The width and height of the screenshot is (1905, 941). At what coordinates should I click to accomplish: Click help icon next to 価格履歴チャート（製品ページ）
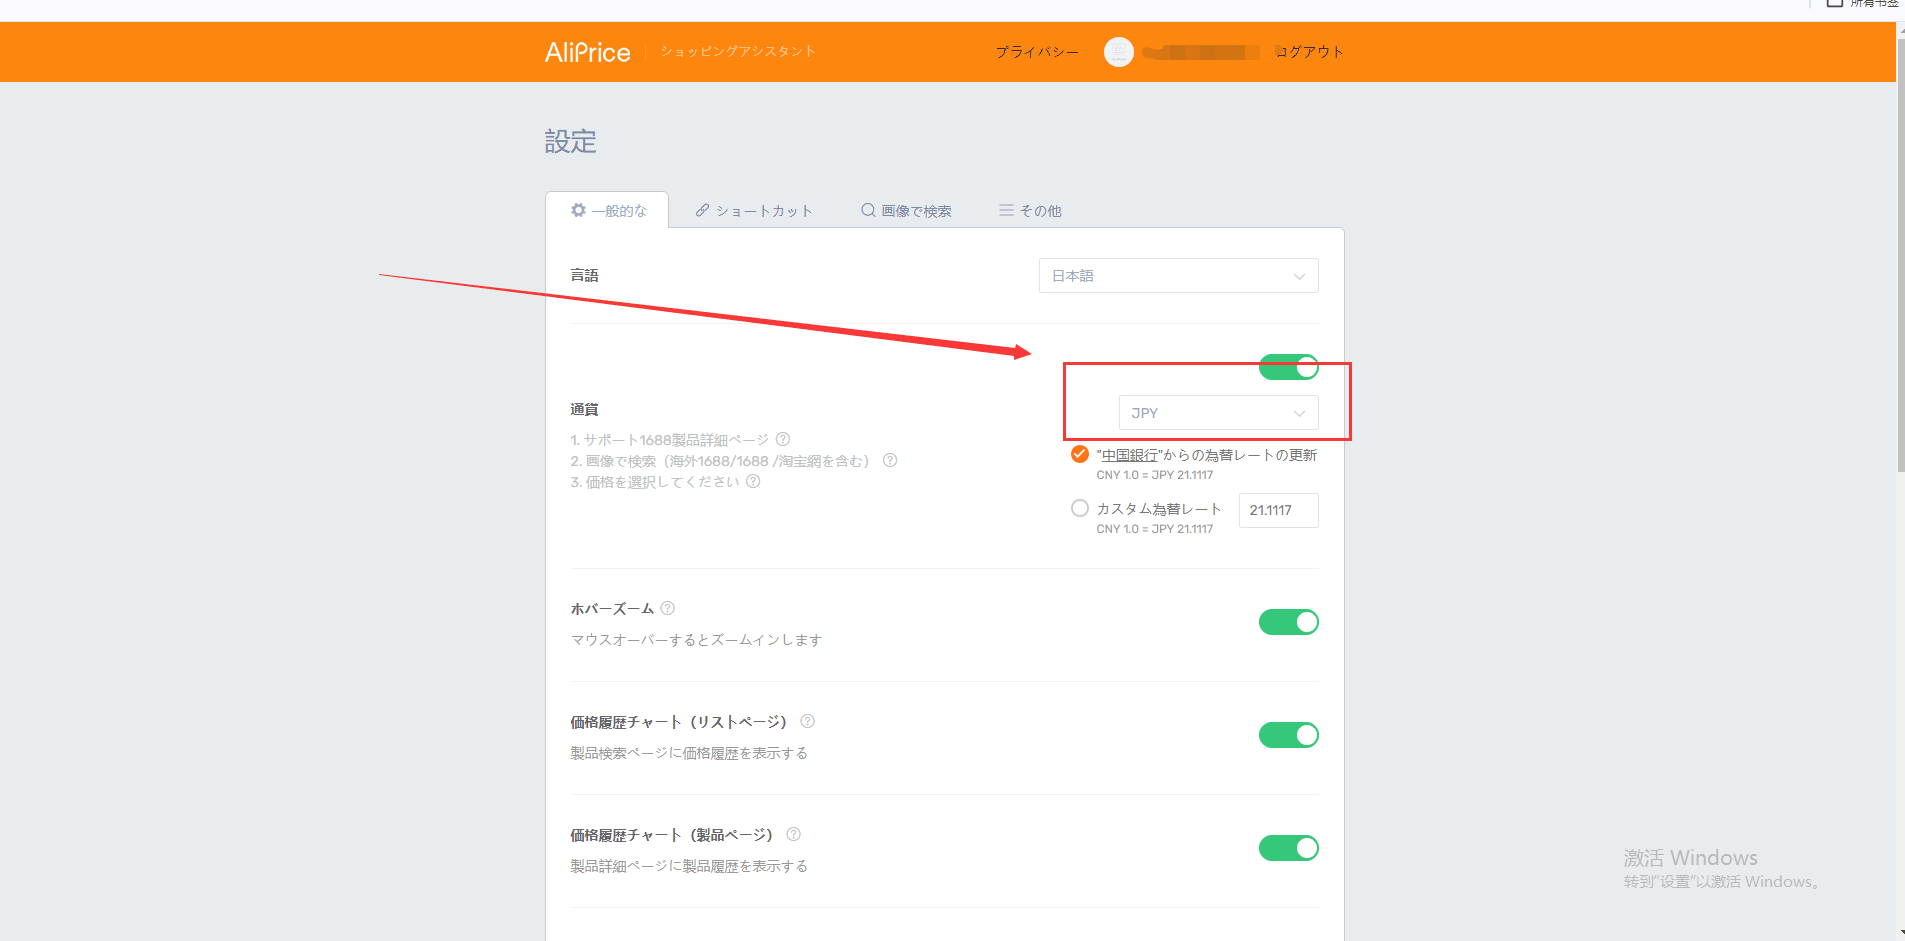[793, 834]
